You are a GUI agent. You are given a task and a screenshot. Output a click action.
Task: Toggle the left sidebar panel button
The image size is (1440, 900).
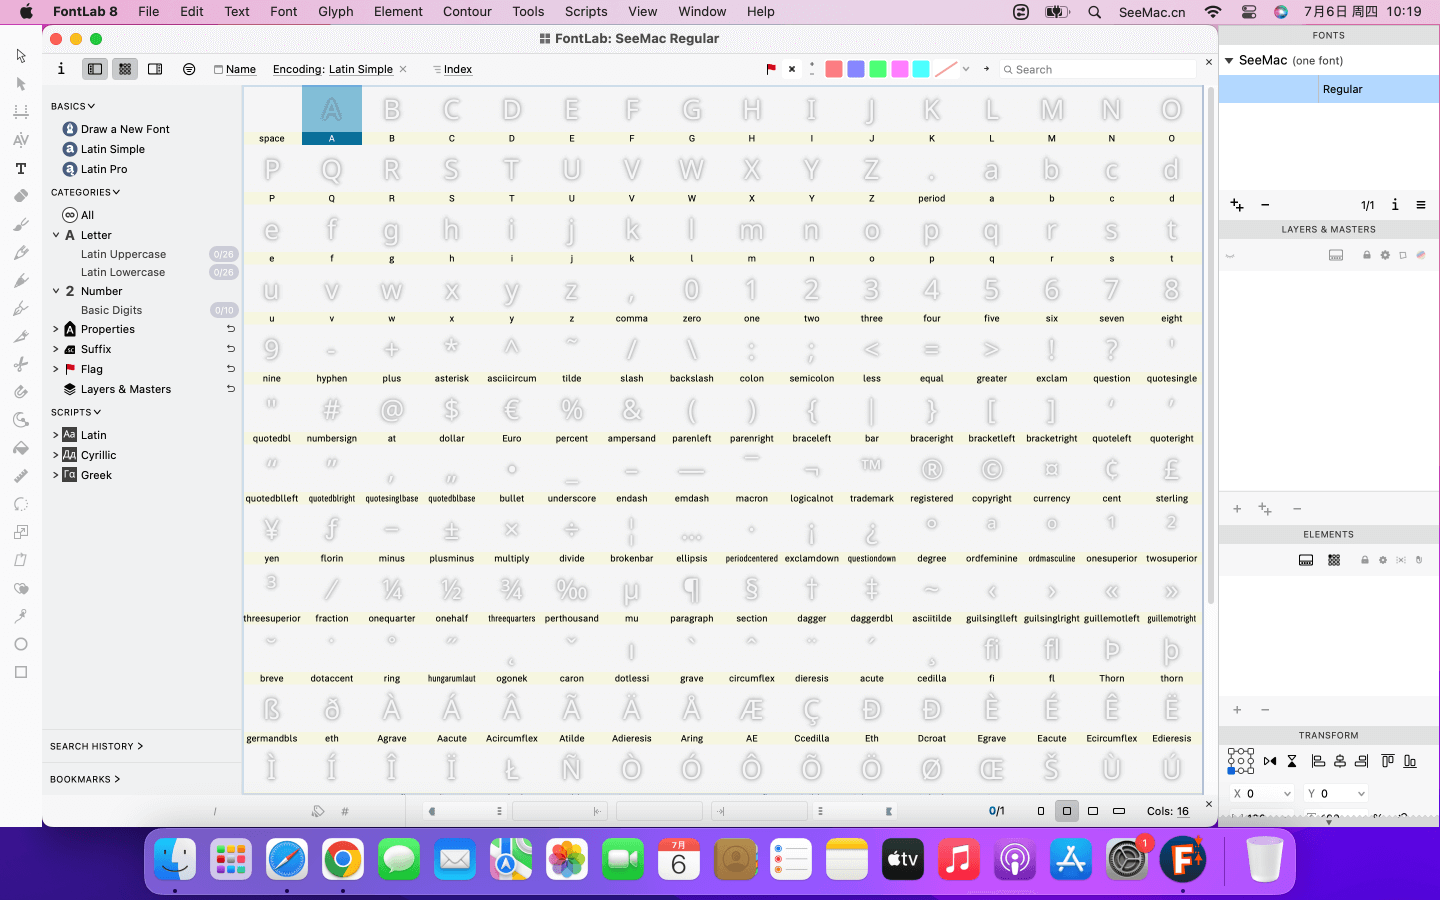click(95, 69)
